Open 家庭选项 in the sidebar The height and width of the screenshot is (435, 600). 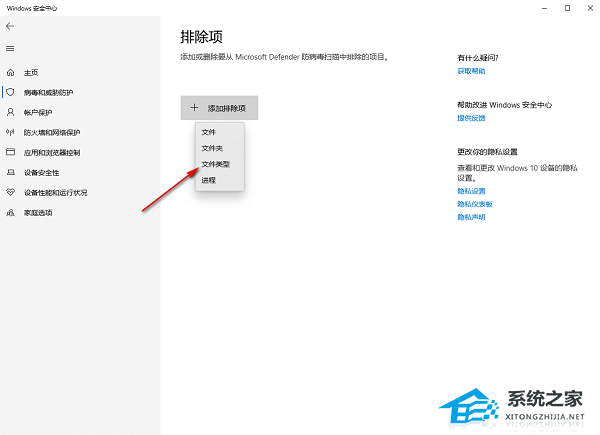(38, 213)
